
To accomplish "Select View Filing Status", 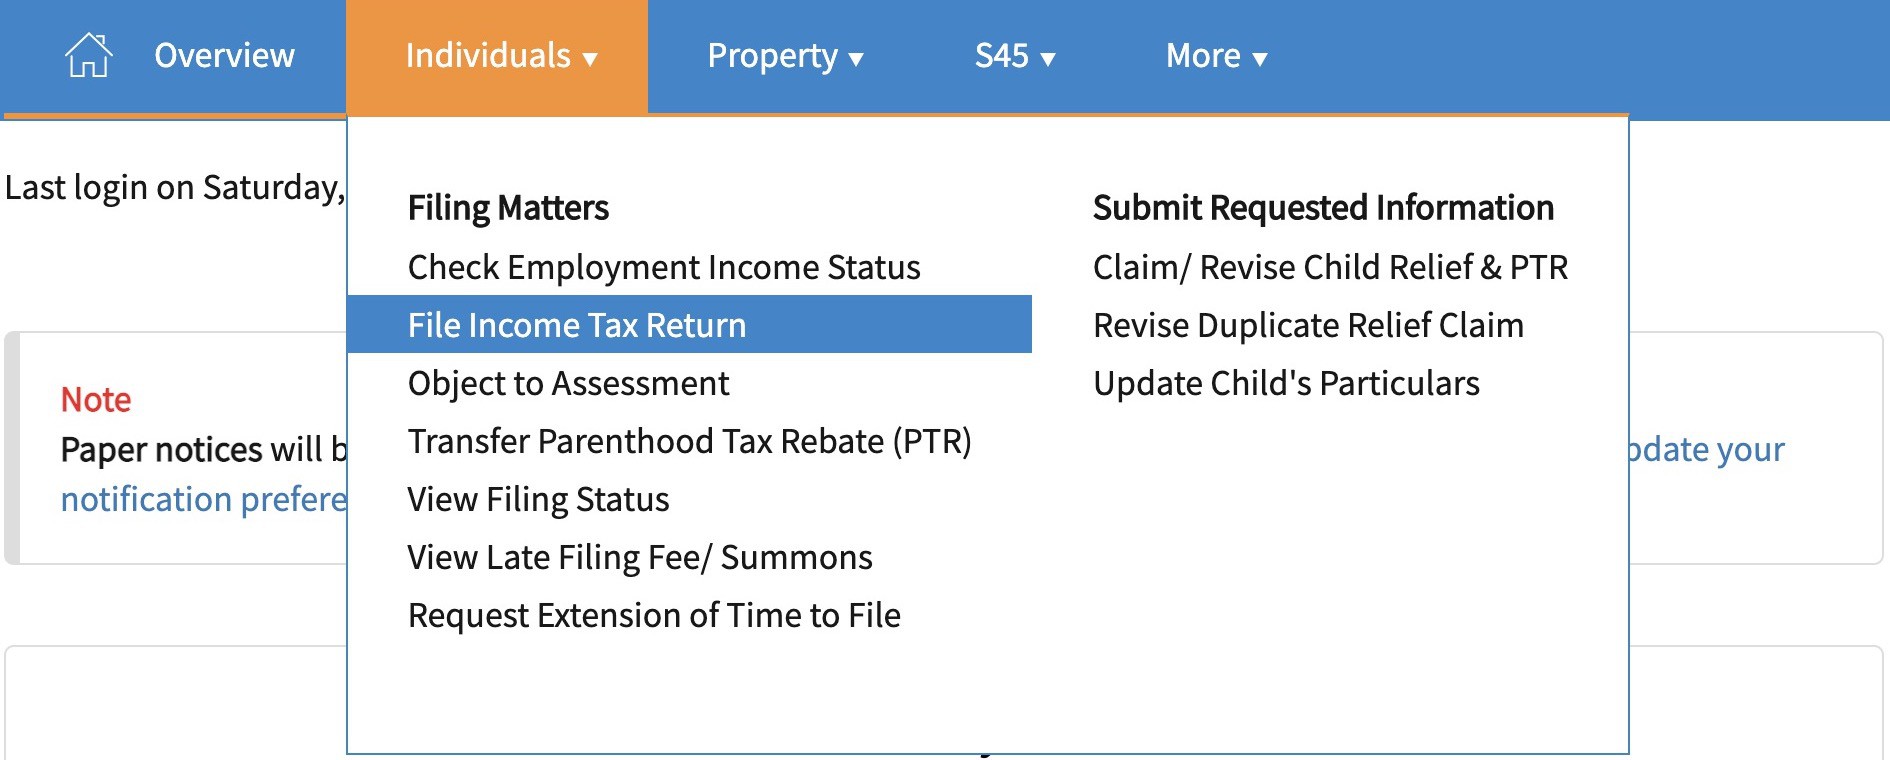I will tap(538, 499).
